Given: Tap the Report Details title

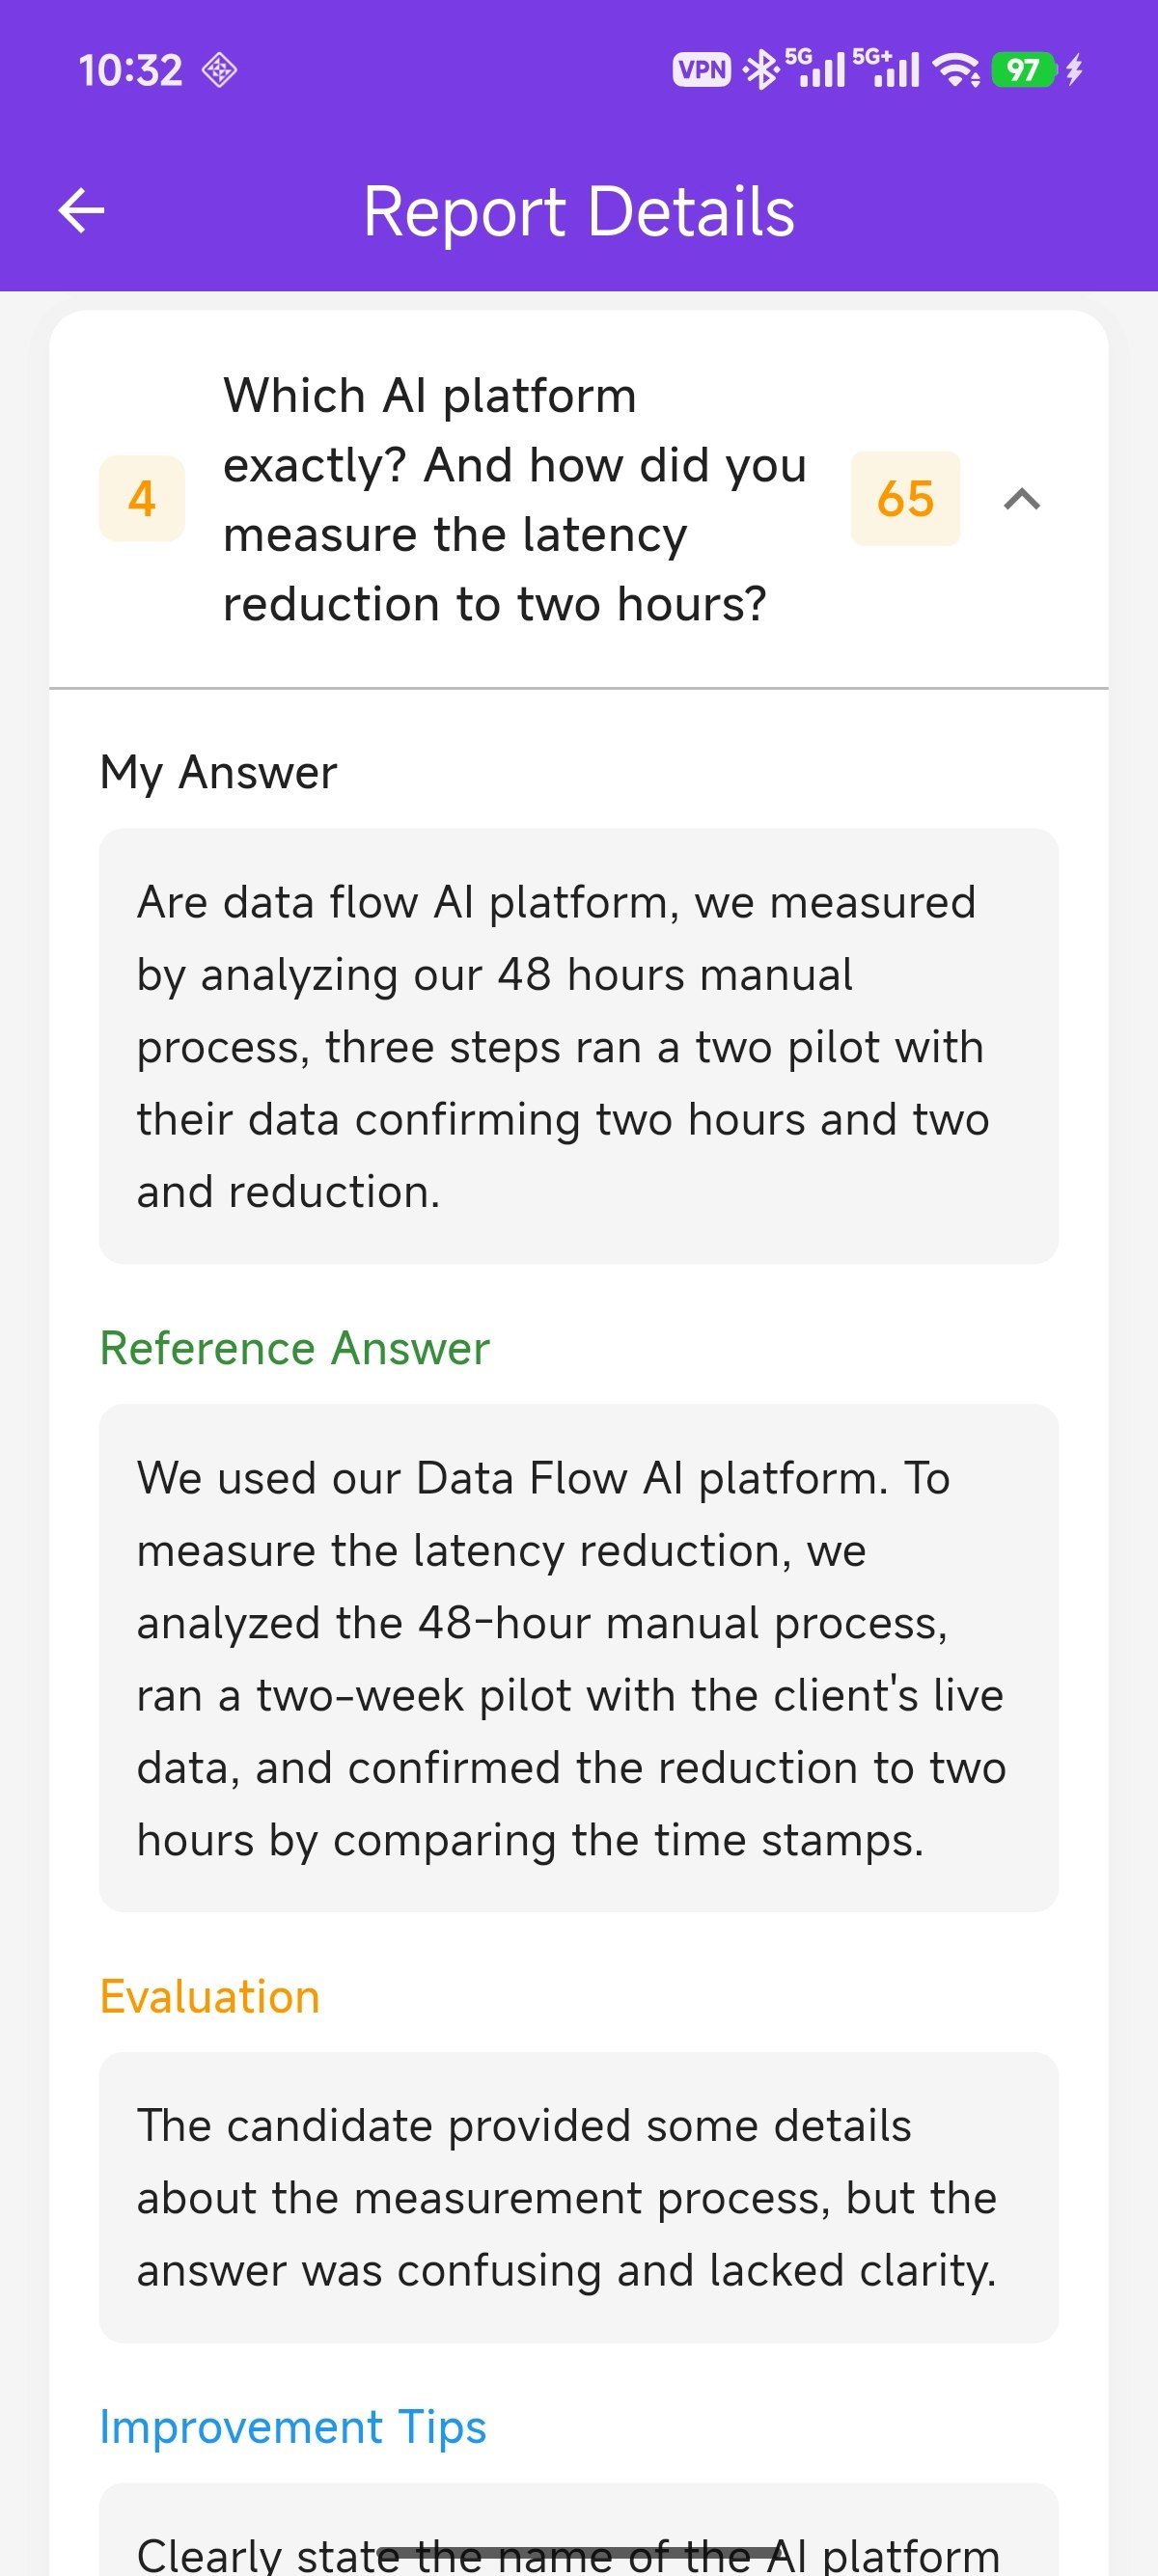Looking at the screenshot, I should click(579, 212).
